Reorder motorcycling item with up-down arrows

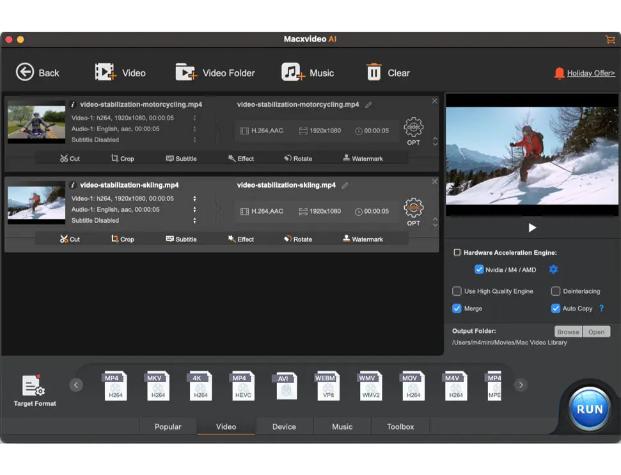(x=435, y=141)
